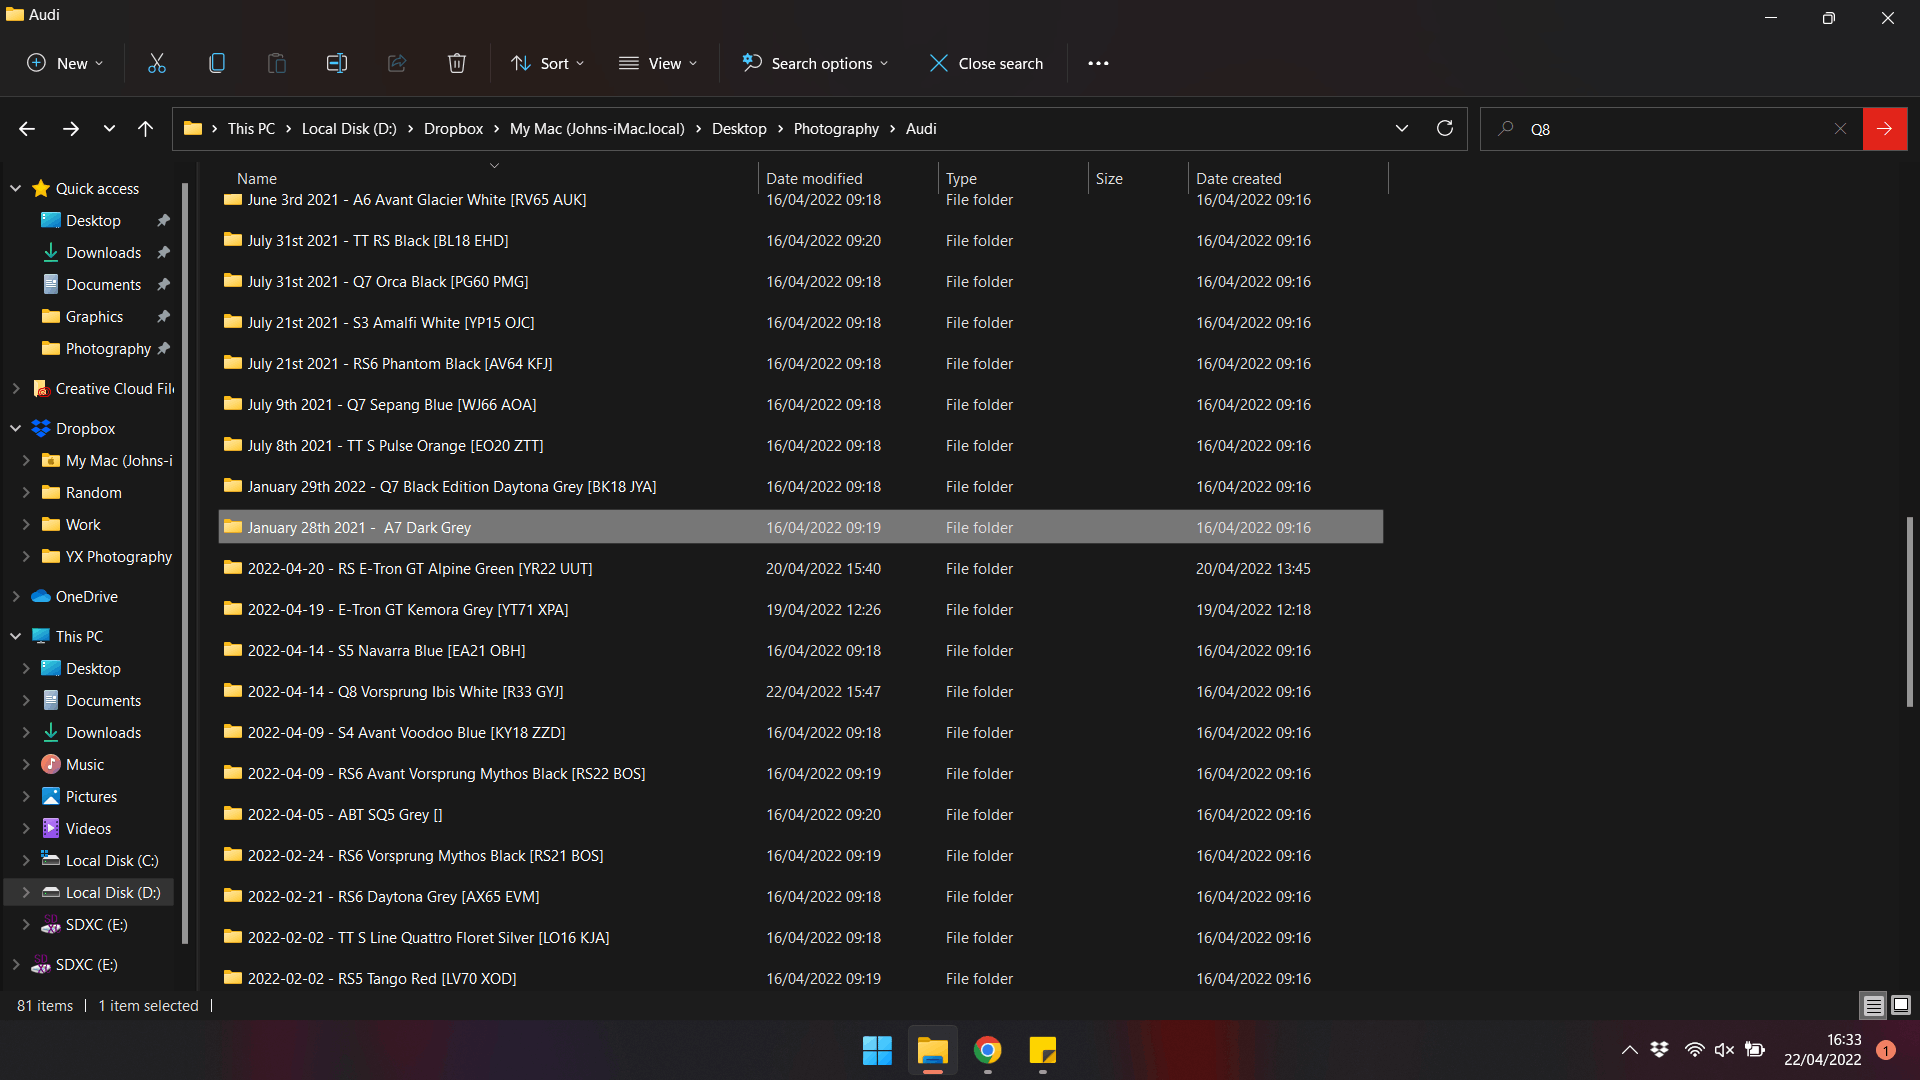Click the Cut scissors icon

point(157,63)
